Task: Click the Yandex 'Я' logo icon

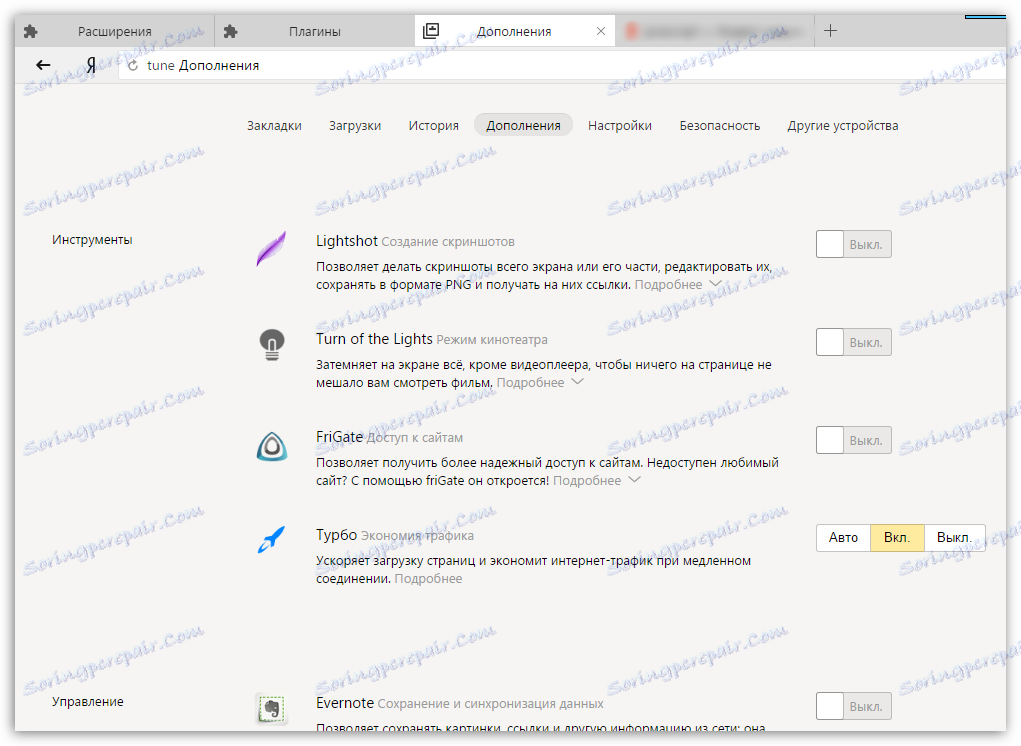Action: (x=91, y=65)
